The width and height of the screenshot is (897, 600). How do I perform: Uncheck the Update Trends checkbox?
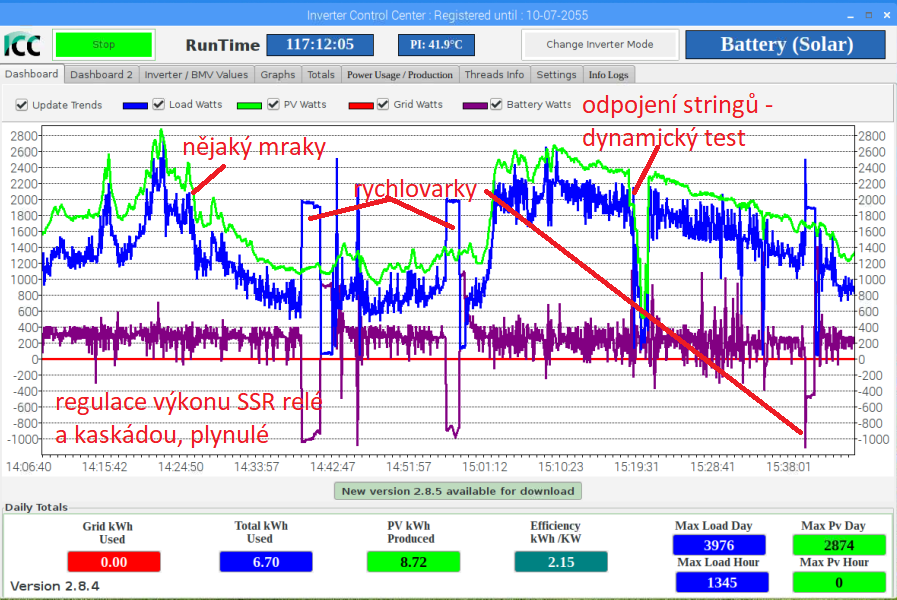tap(22, 105)
